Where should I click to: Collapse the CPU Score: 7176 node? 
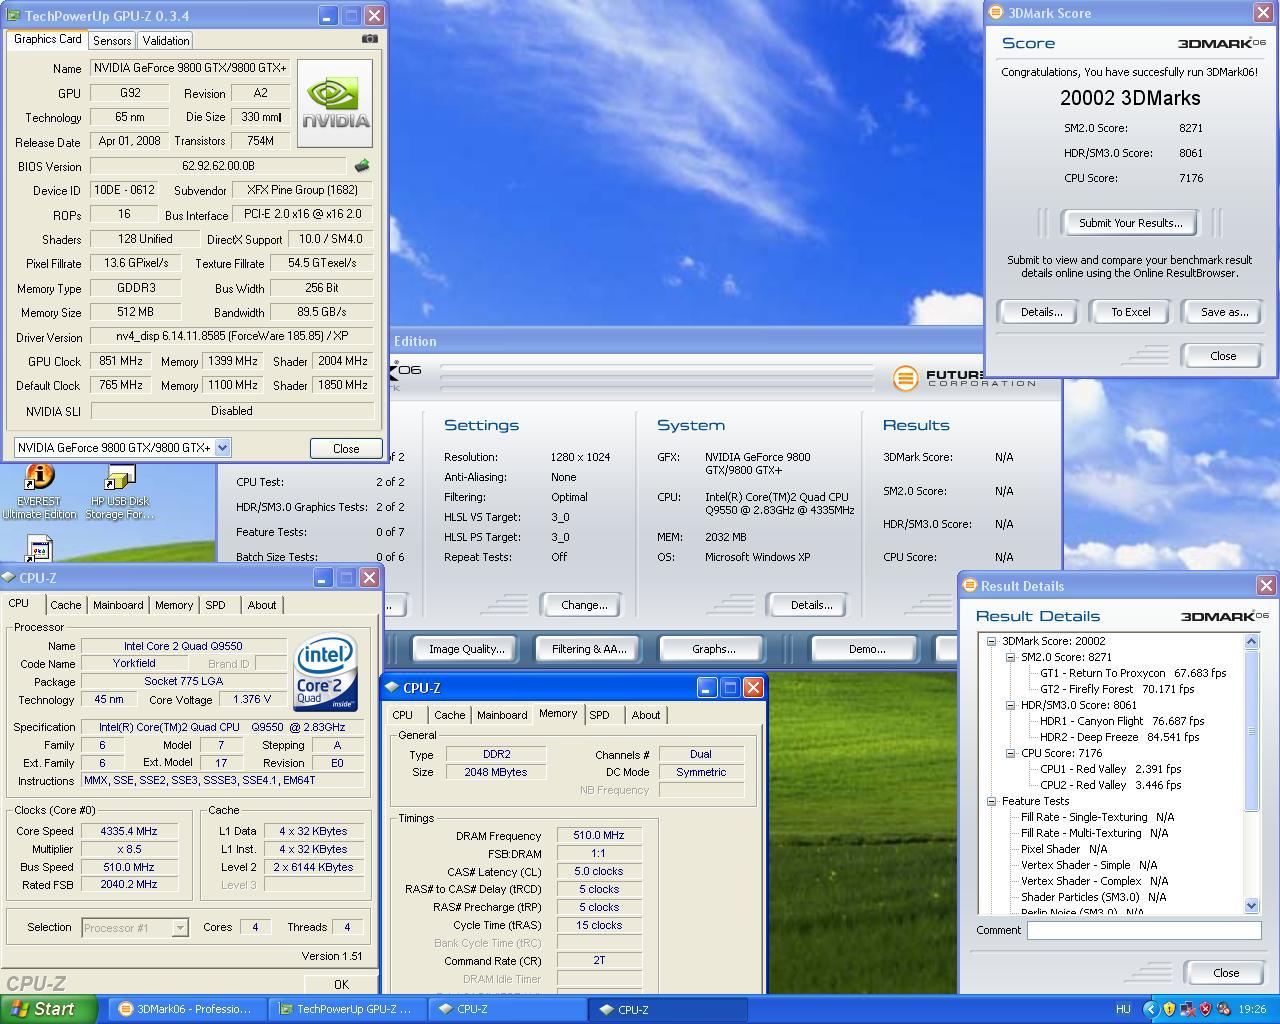click(x=1010, y=753)
